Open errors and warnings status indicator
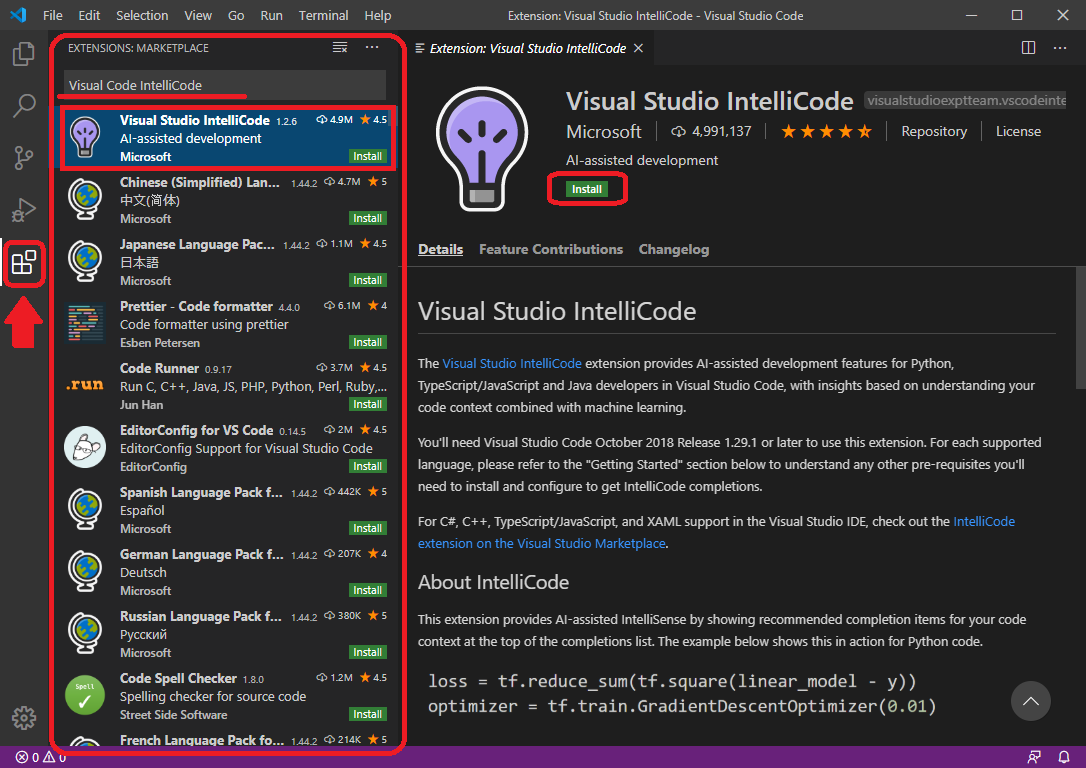Viewport: 1086px width, 768px height. (41, 757)
